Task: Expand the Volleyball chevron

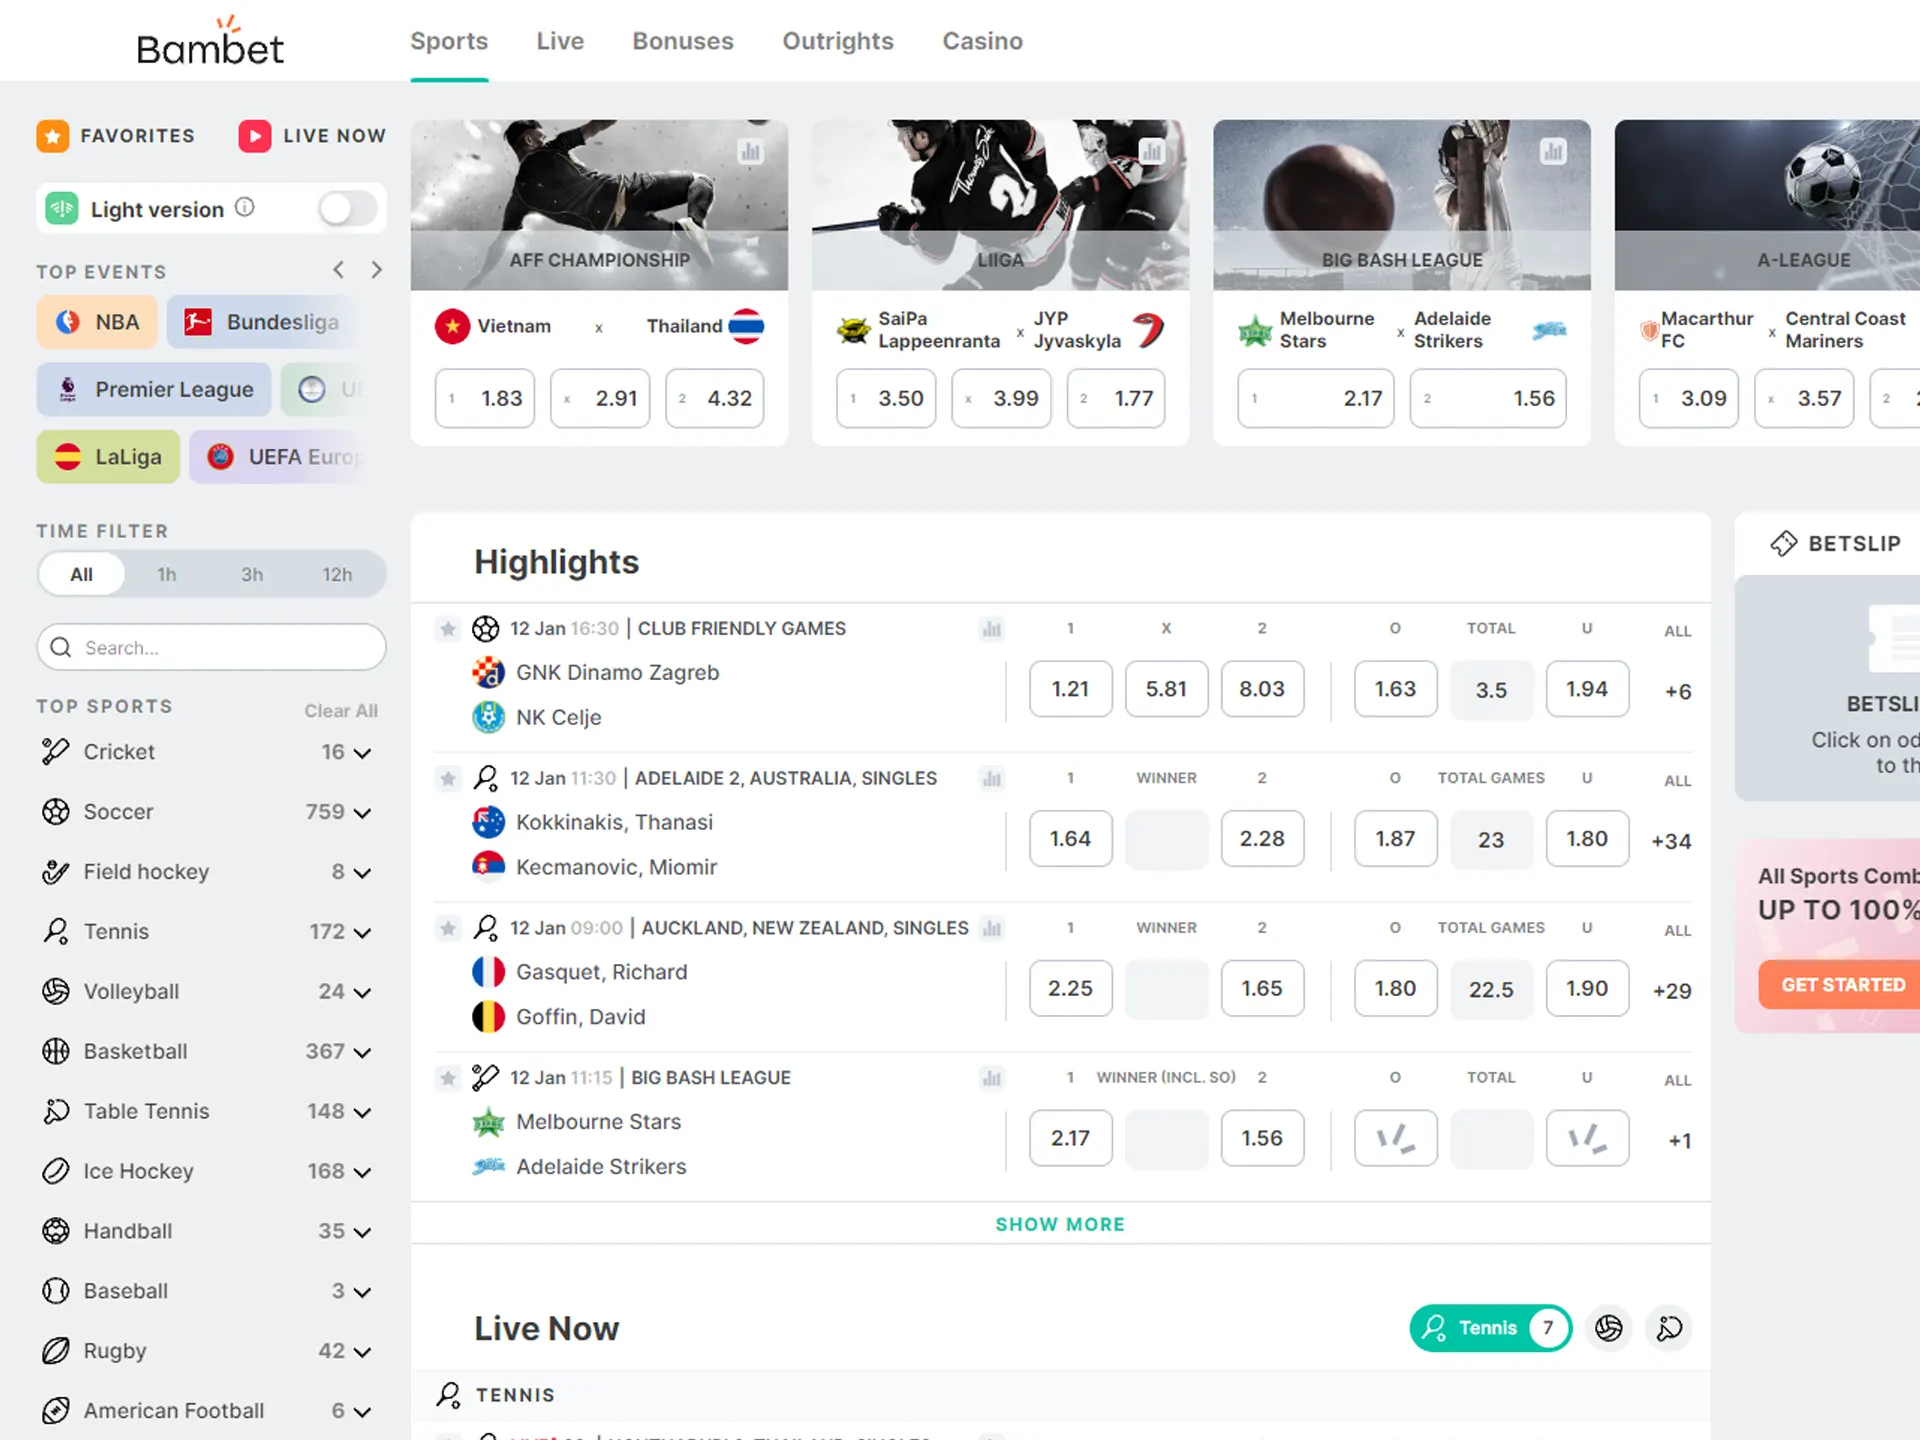Action: (x=362, y=993)
